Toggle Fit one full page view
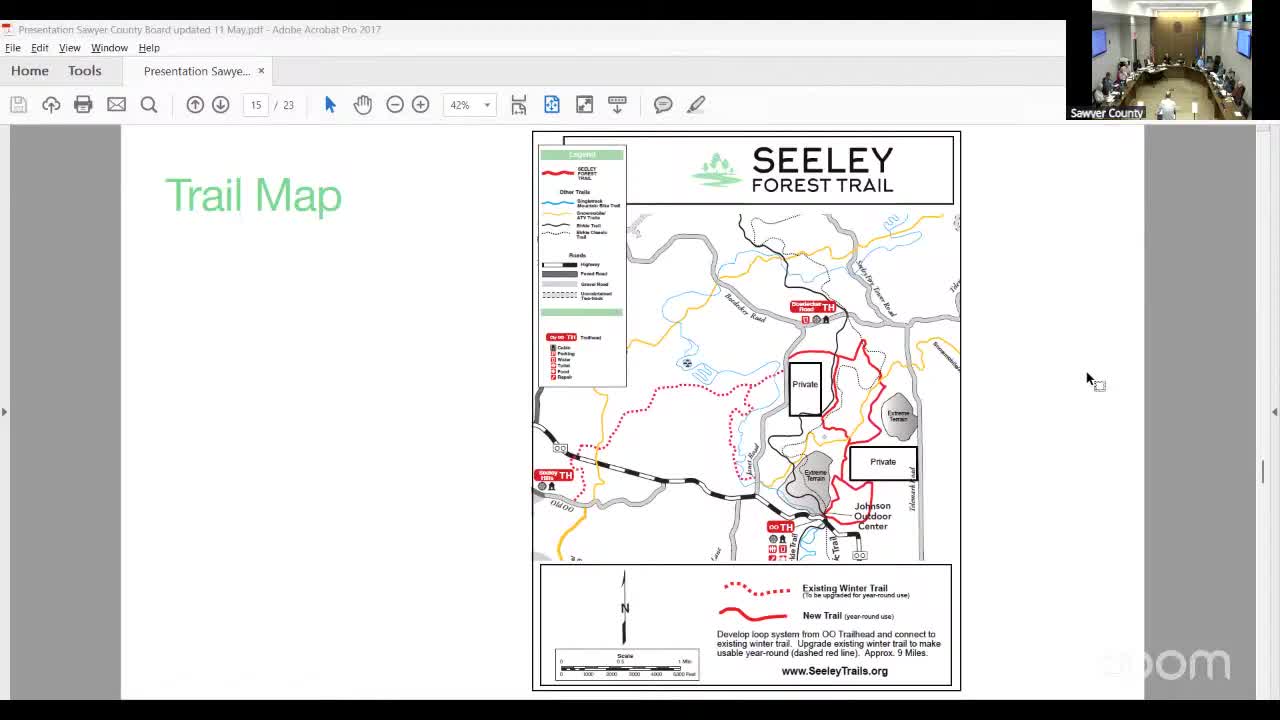 [552, 105]
